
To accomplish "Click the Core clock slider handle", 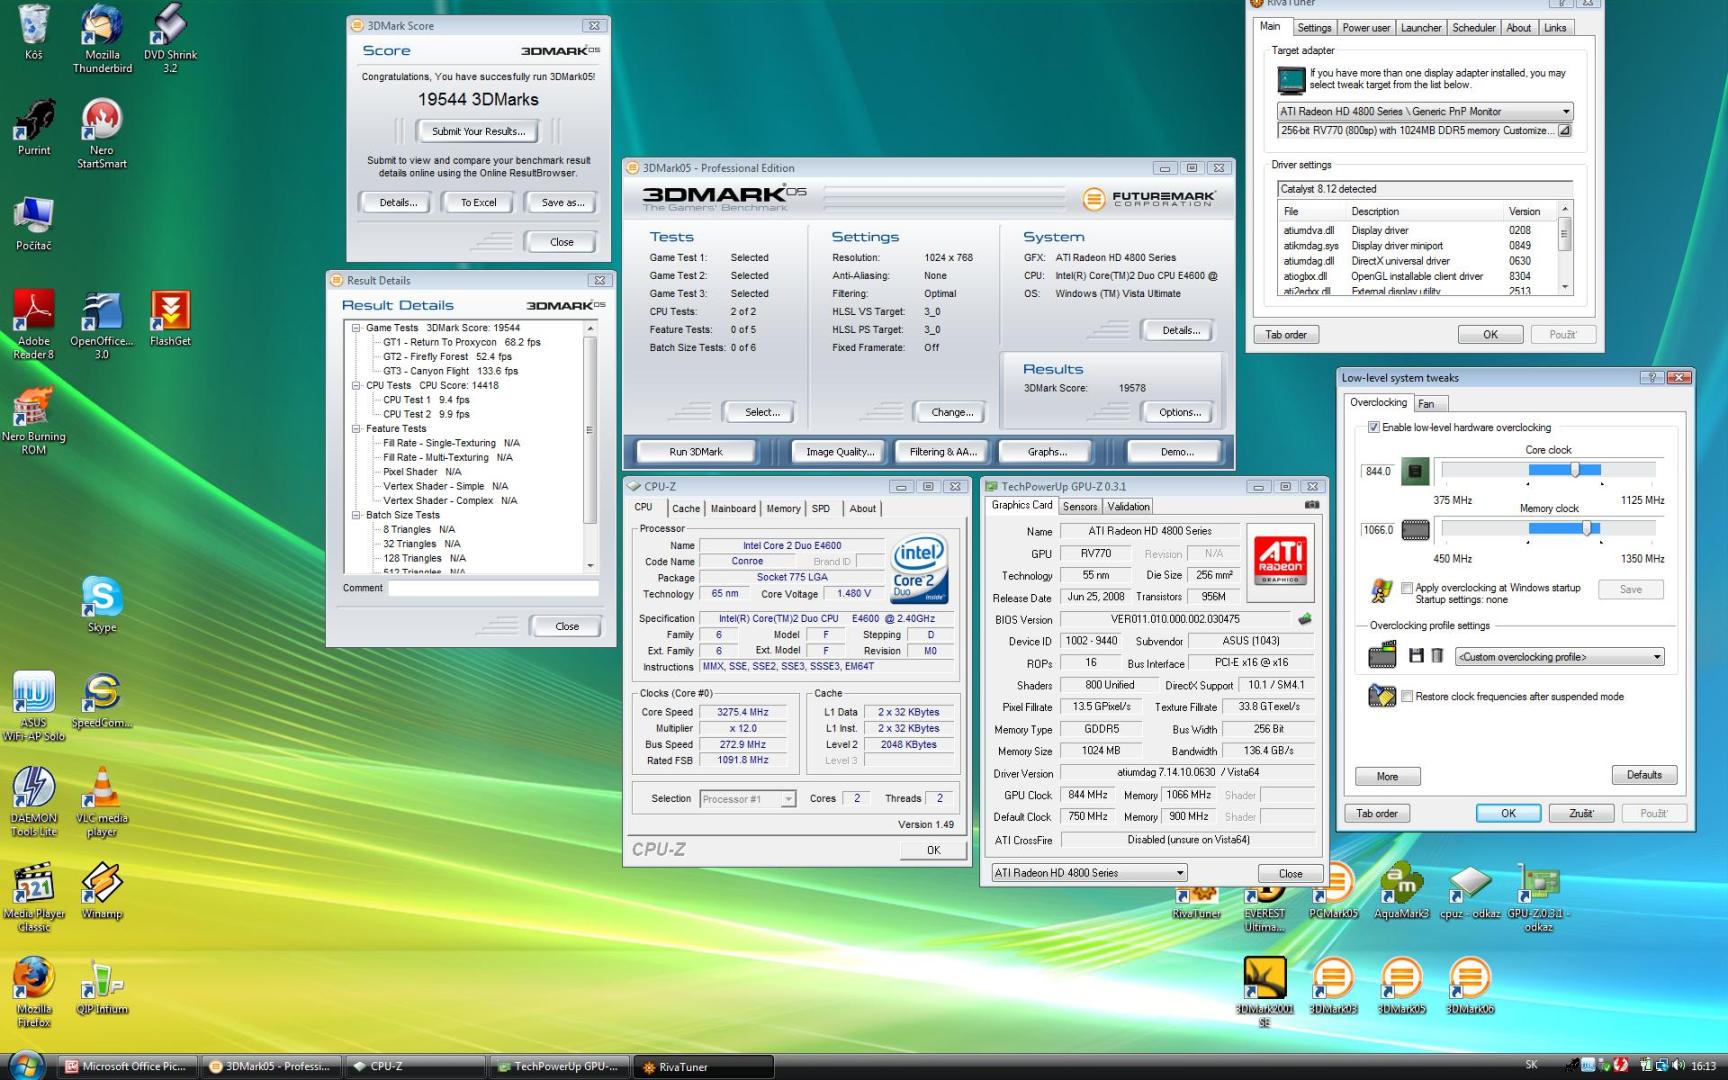I will [1575, 469].
